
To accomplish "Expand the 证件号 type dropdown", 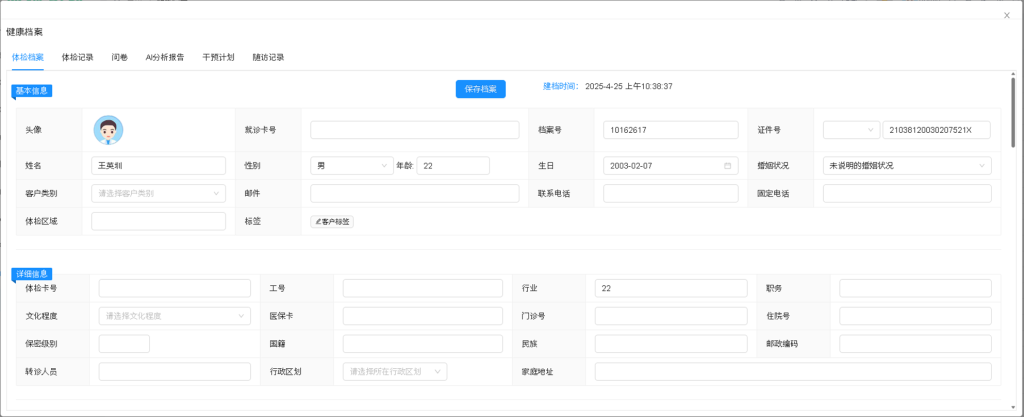I will [x=851, y=130].
